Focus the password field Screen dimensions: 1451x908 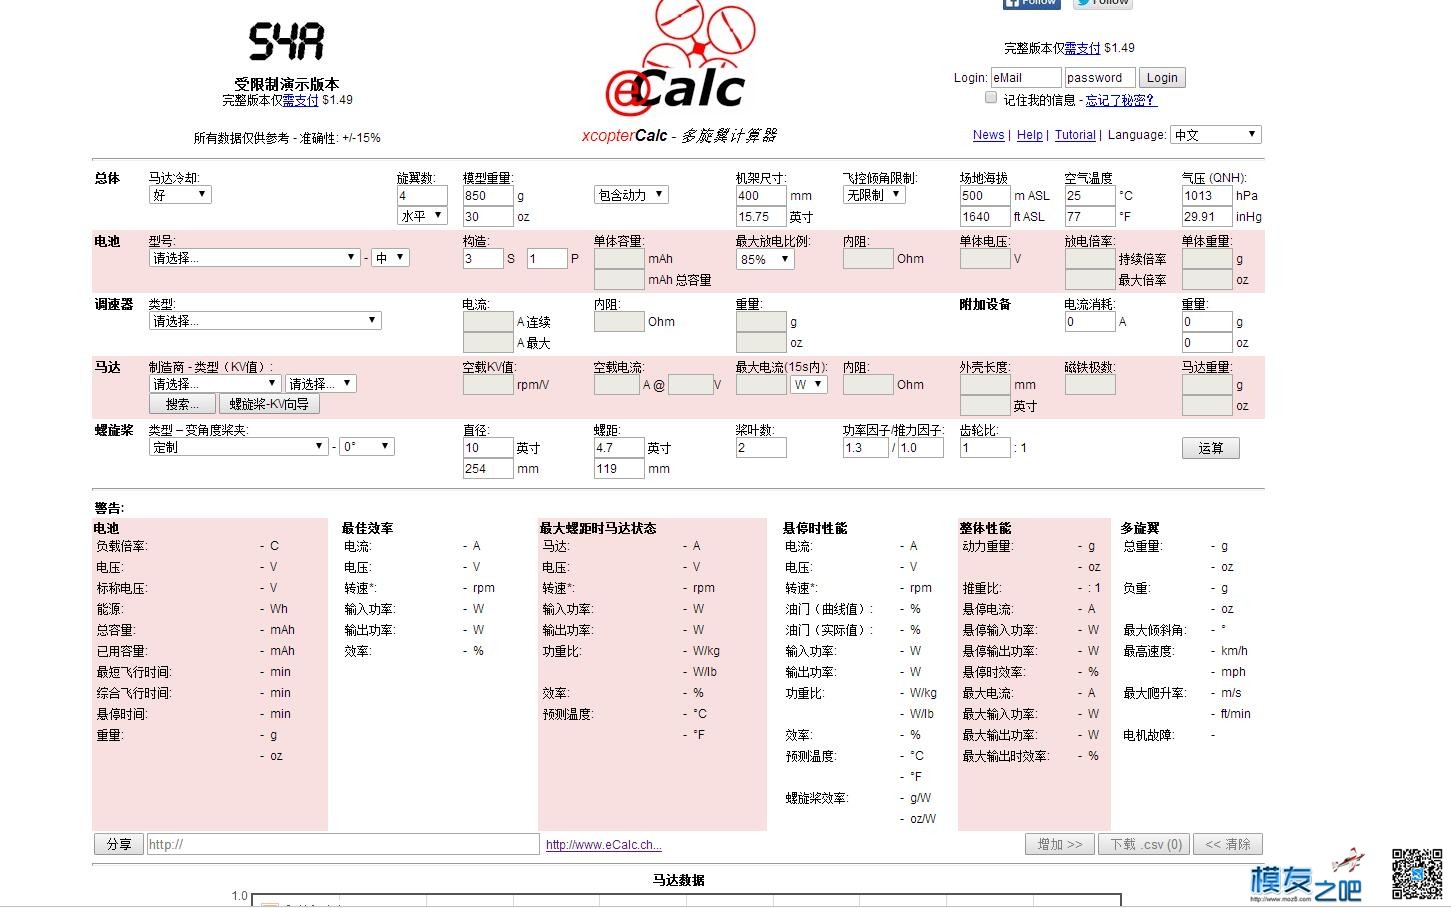click(x=1100, y=78)
